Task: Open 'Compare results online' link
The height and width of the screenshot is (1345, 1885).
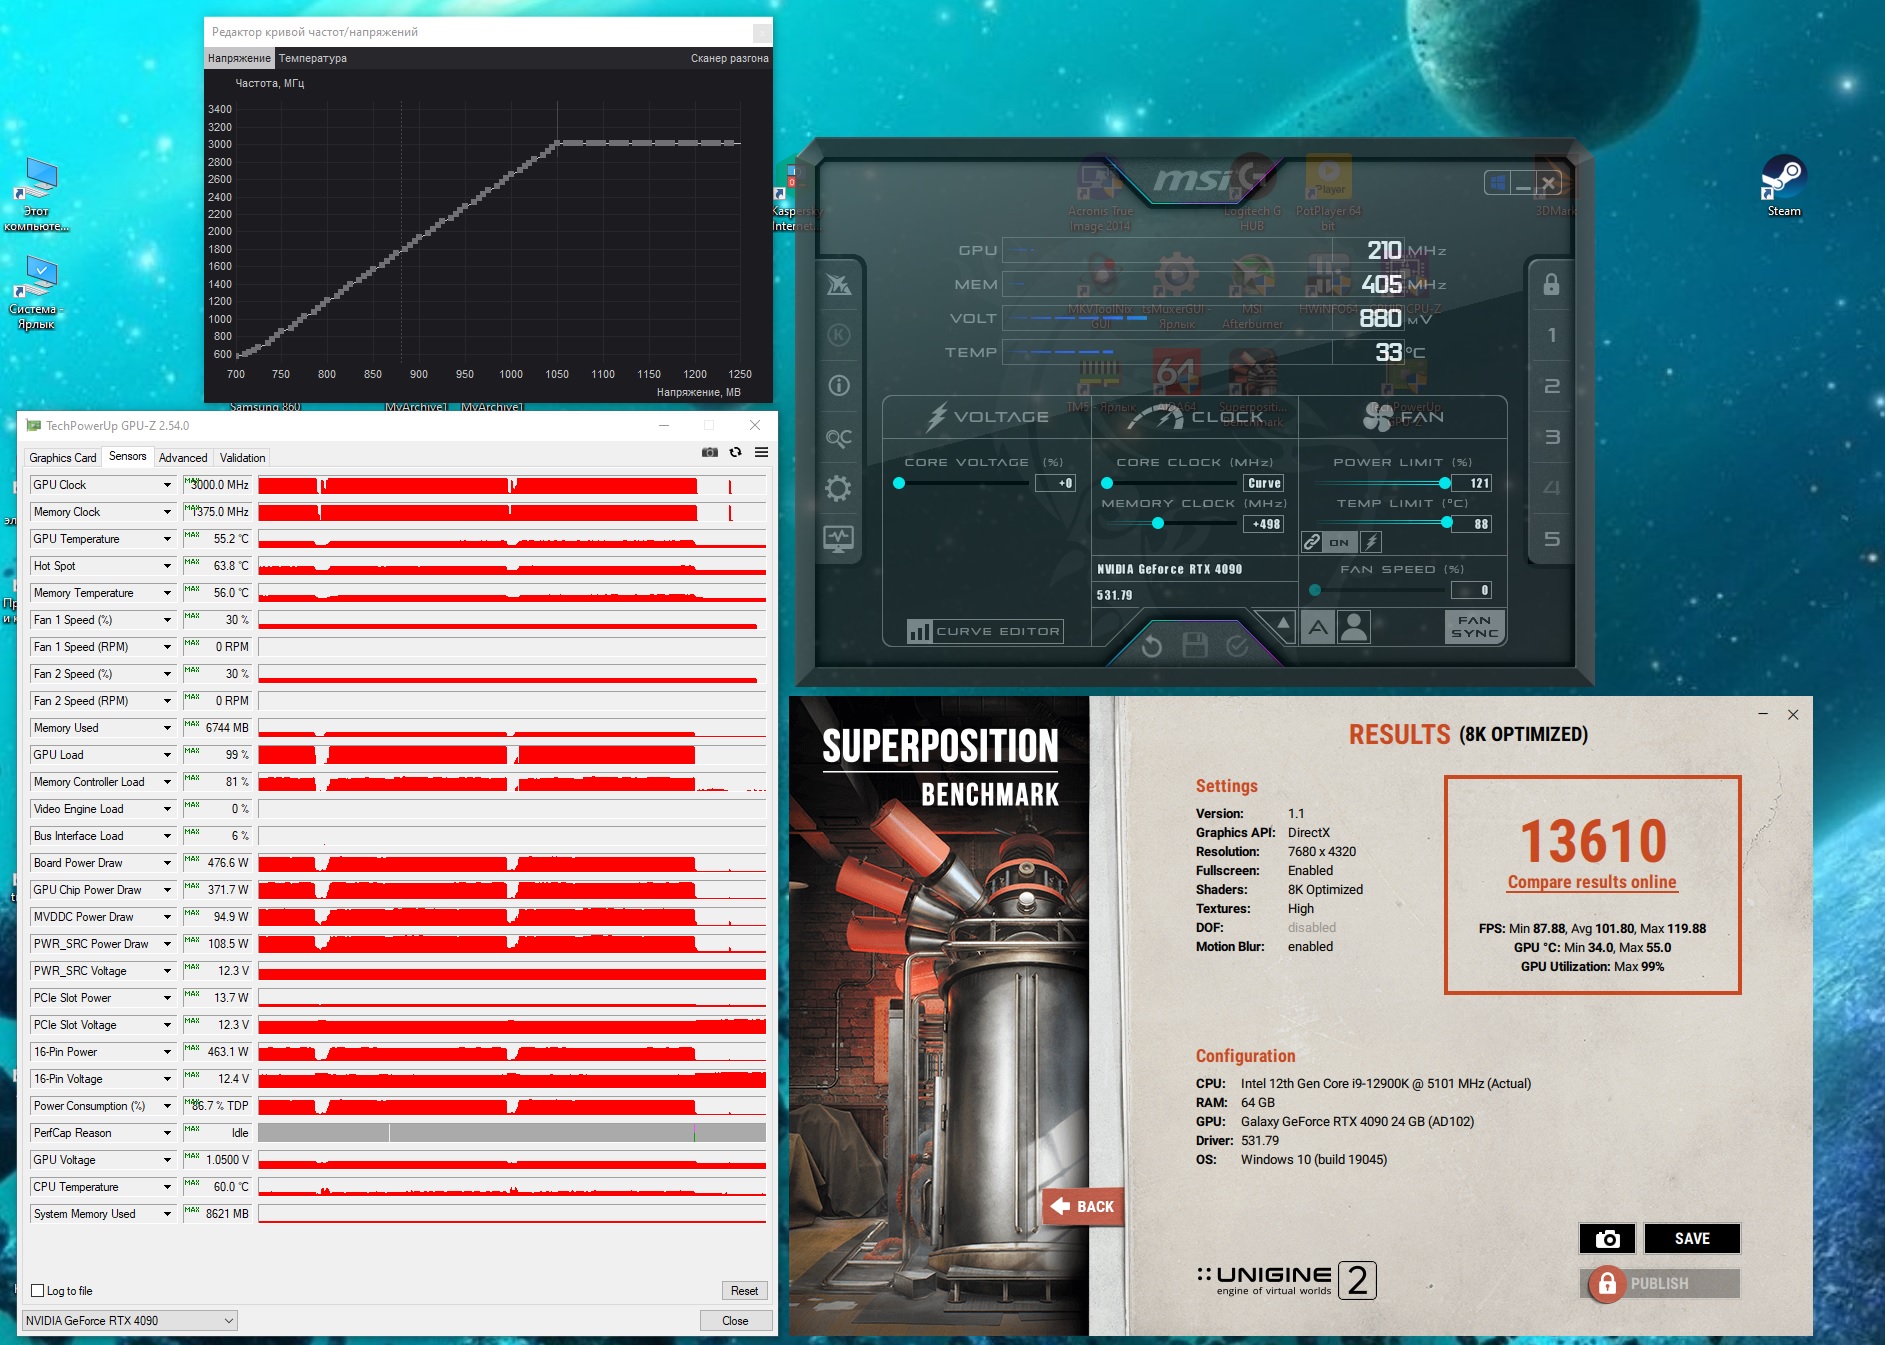Action: [x=1592, y=882]
